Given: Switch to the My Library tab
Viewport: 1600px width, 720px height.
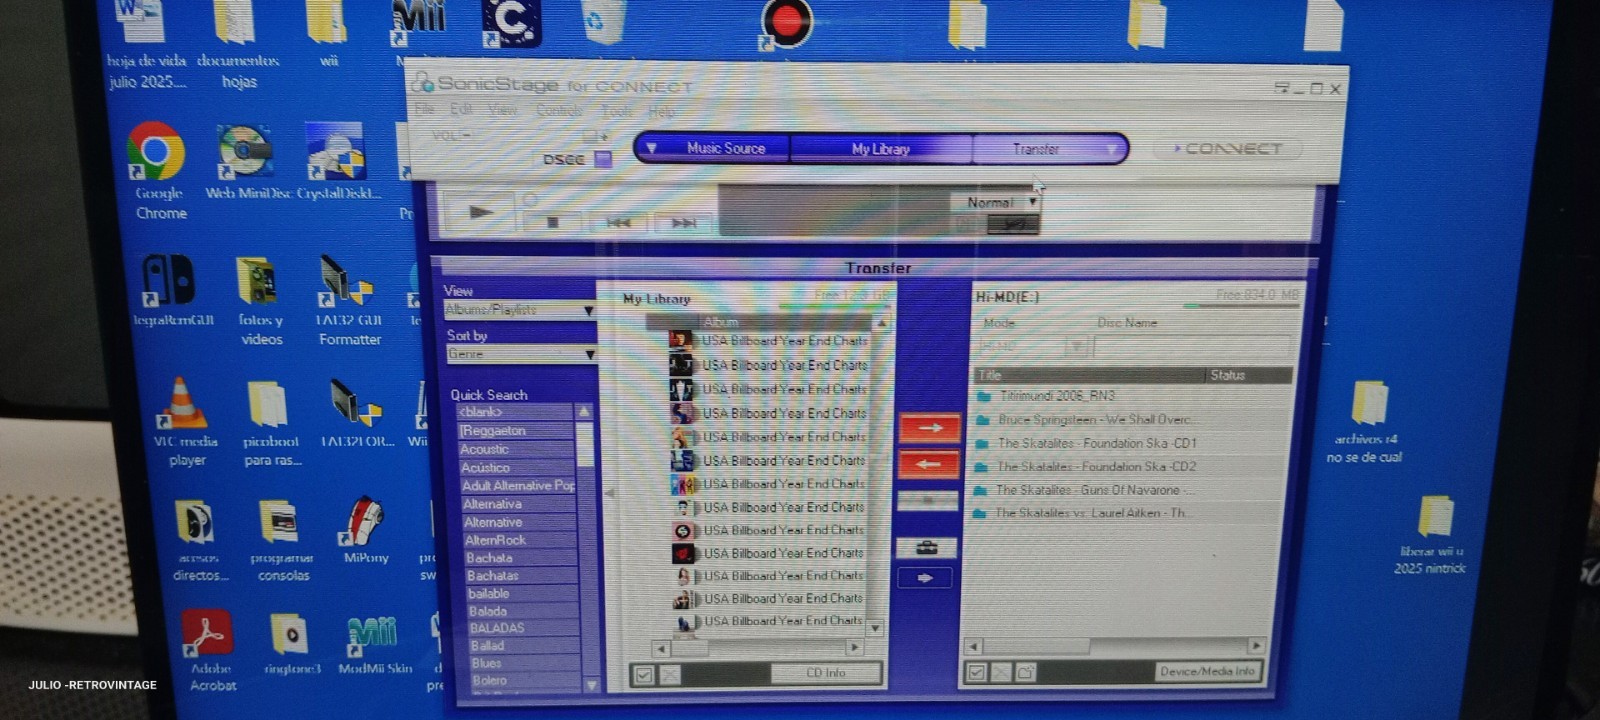Looking at the screenshot, I should tap(881, 149).
